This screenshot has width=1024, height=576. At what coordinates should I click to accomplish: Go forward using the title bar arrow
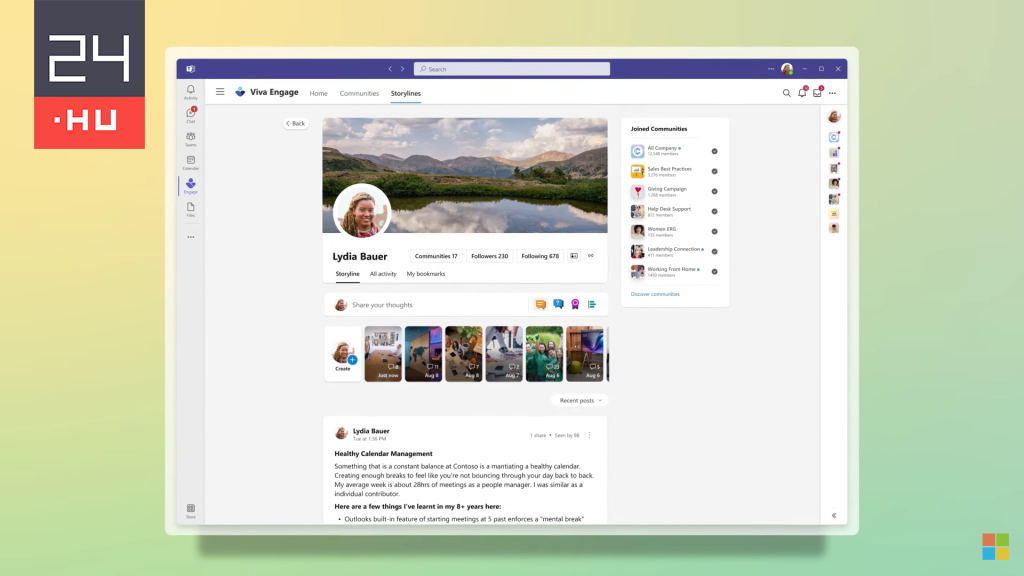[402, 69]
